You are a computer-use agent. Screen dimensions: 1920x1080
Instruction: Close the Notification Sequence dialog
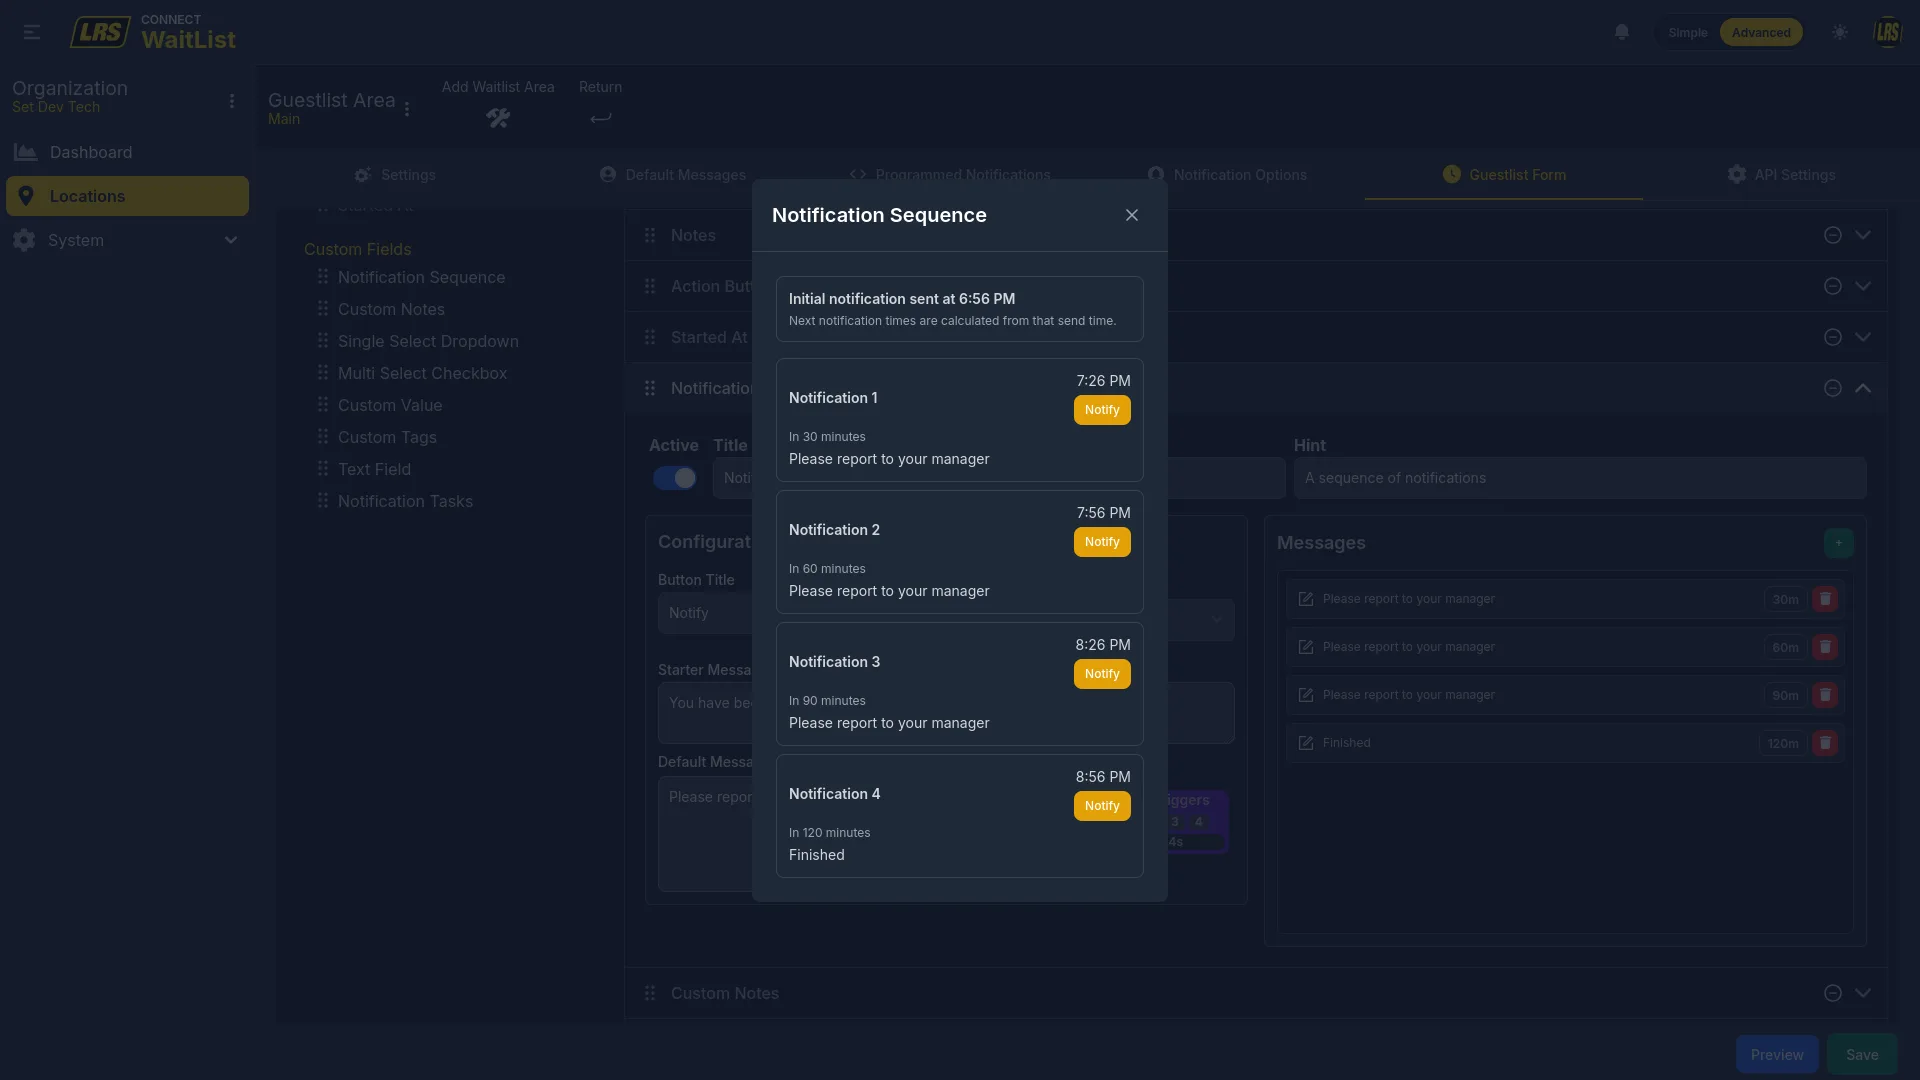pos(1132,215)
